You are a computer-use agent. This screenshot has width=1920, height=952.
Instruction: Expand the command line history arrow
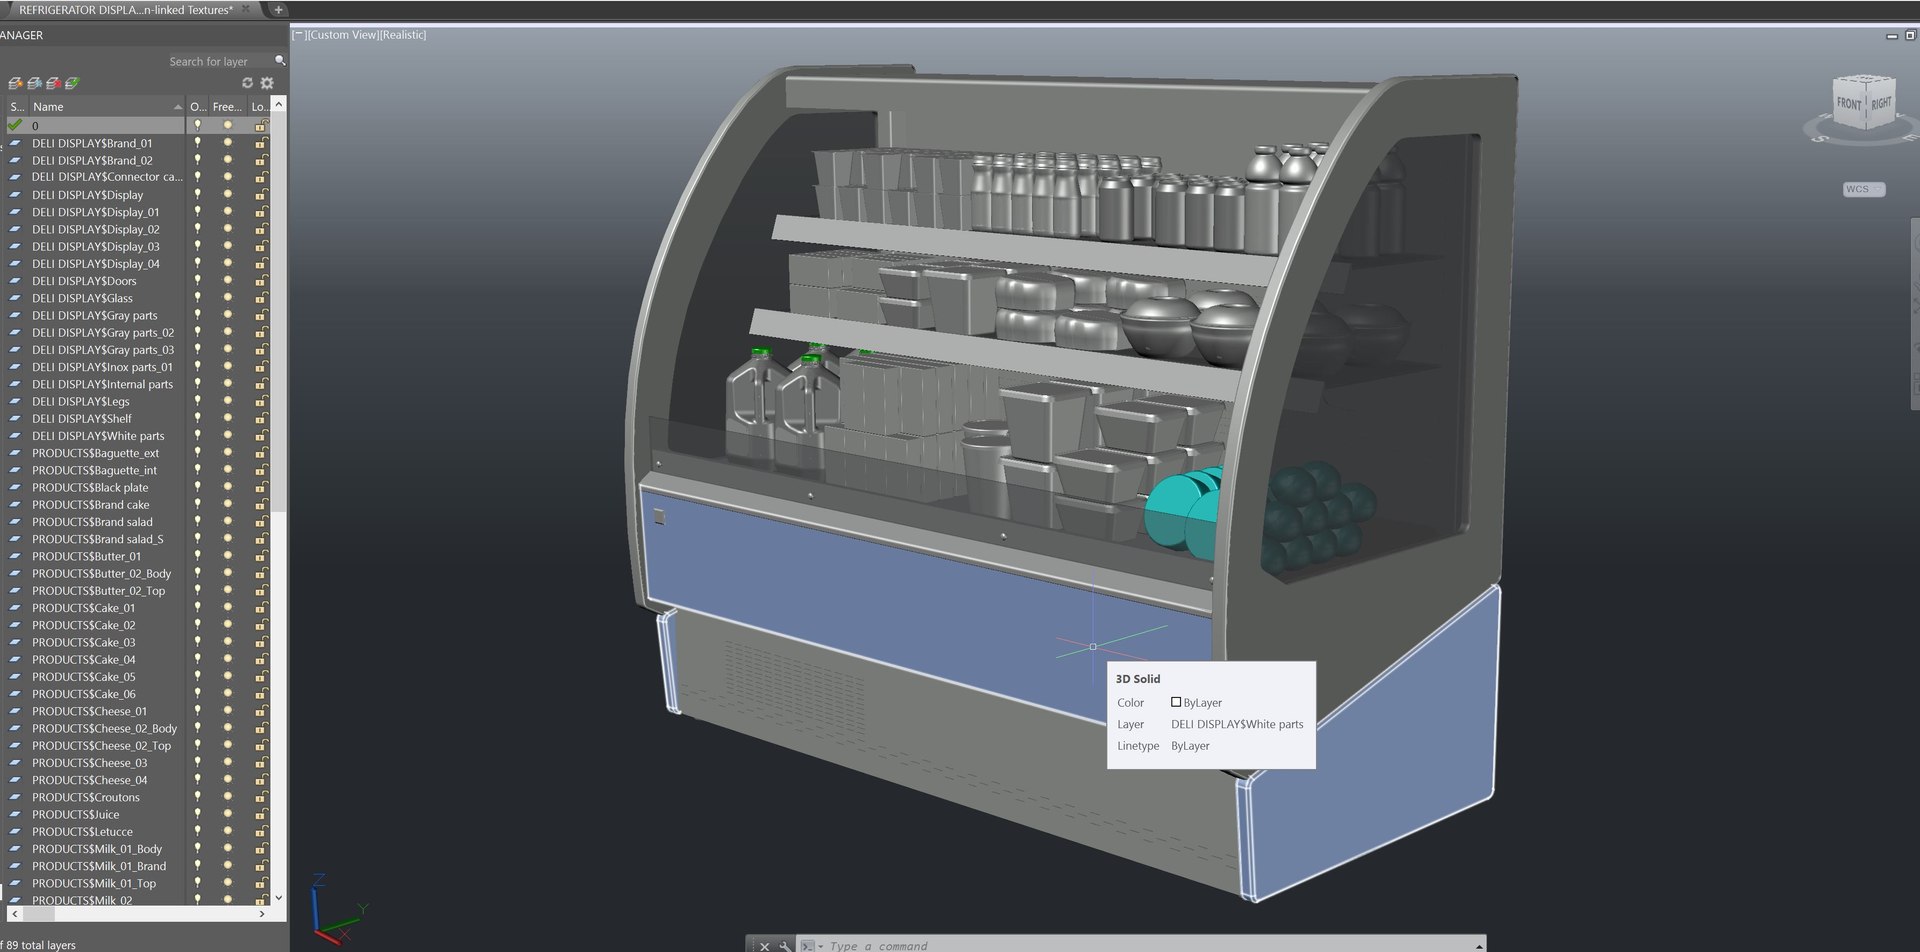pos(1478,946)
